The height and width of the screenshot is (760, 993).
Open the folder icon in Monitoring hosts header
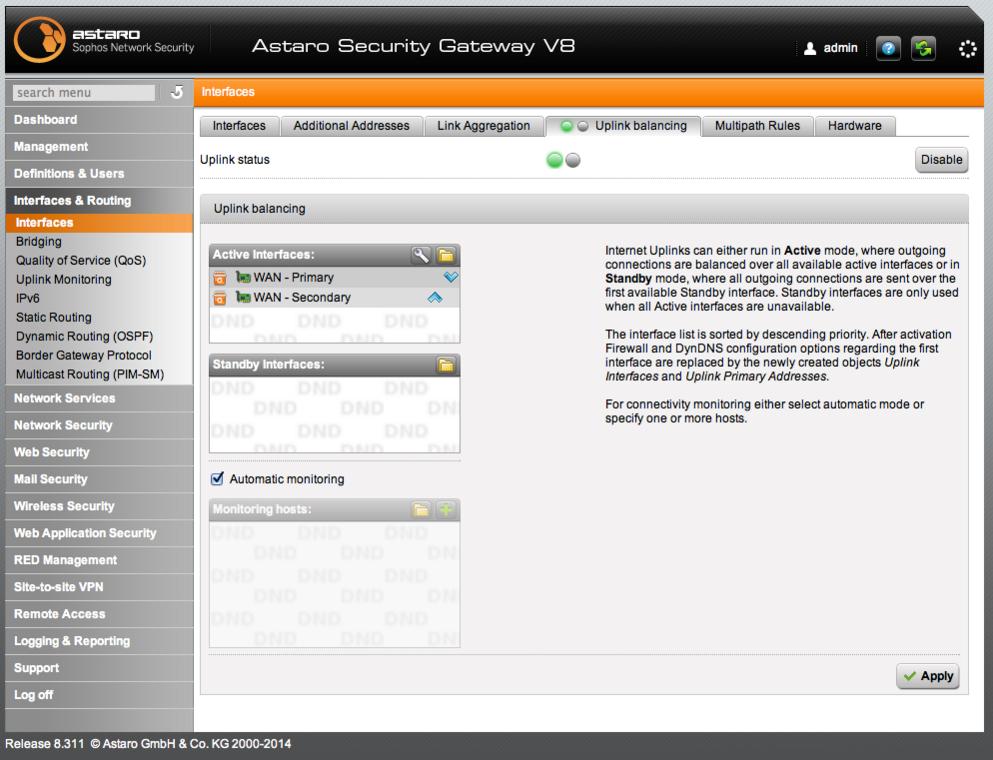[421, 509]
